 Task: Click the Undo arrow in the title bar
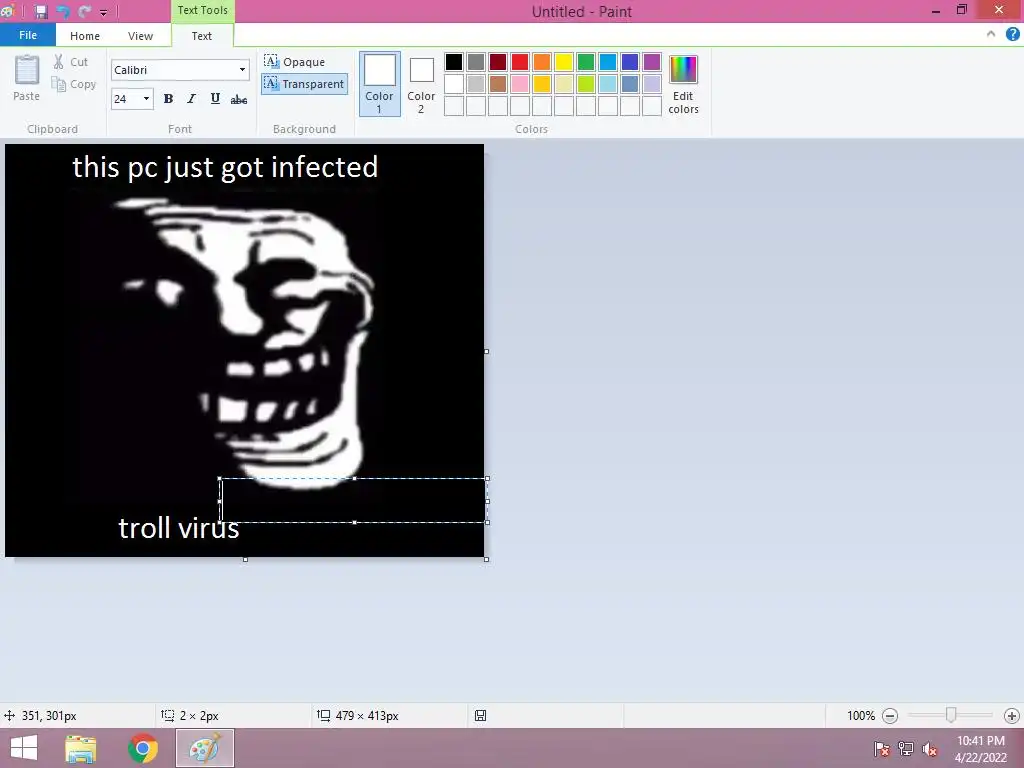(x=63, y=11)
